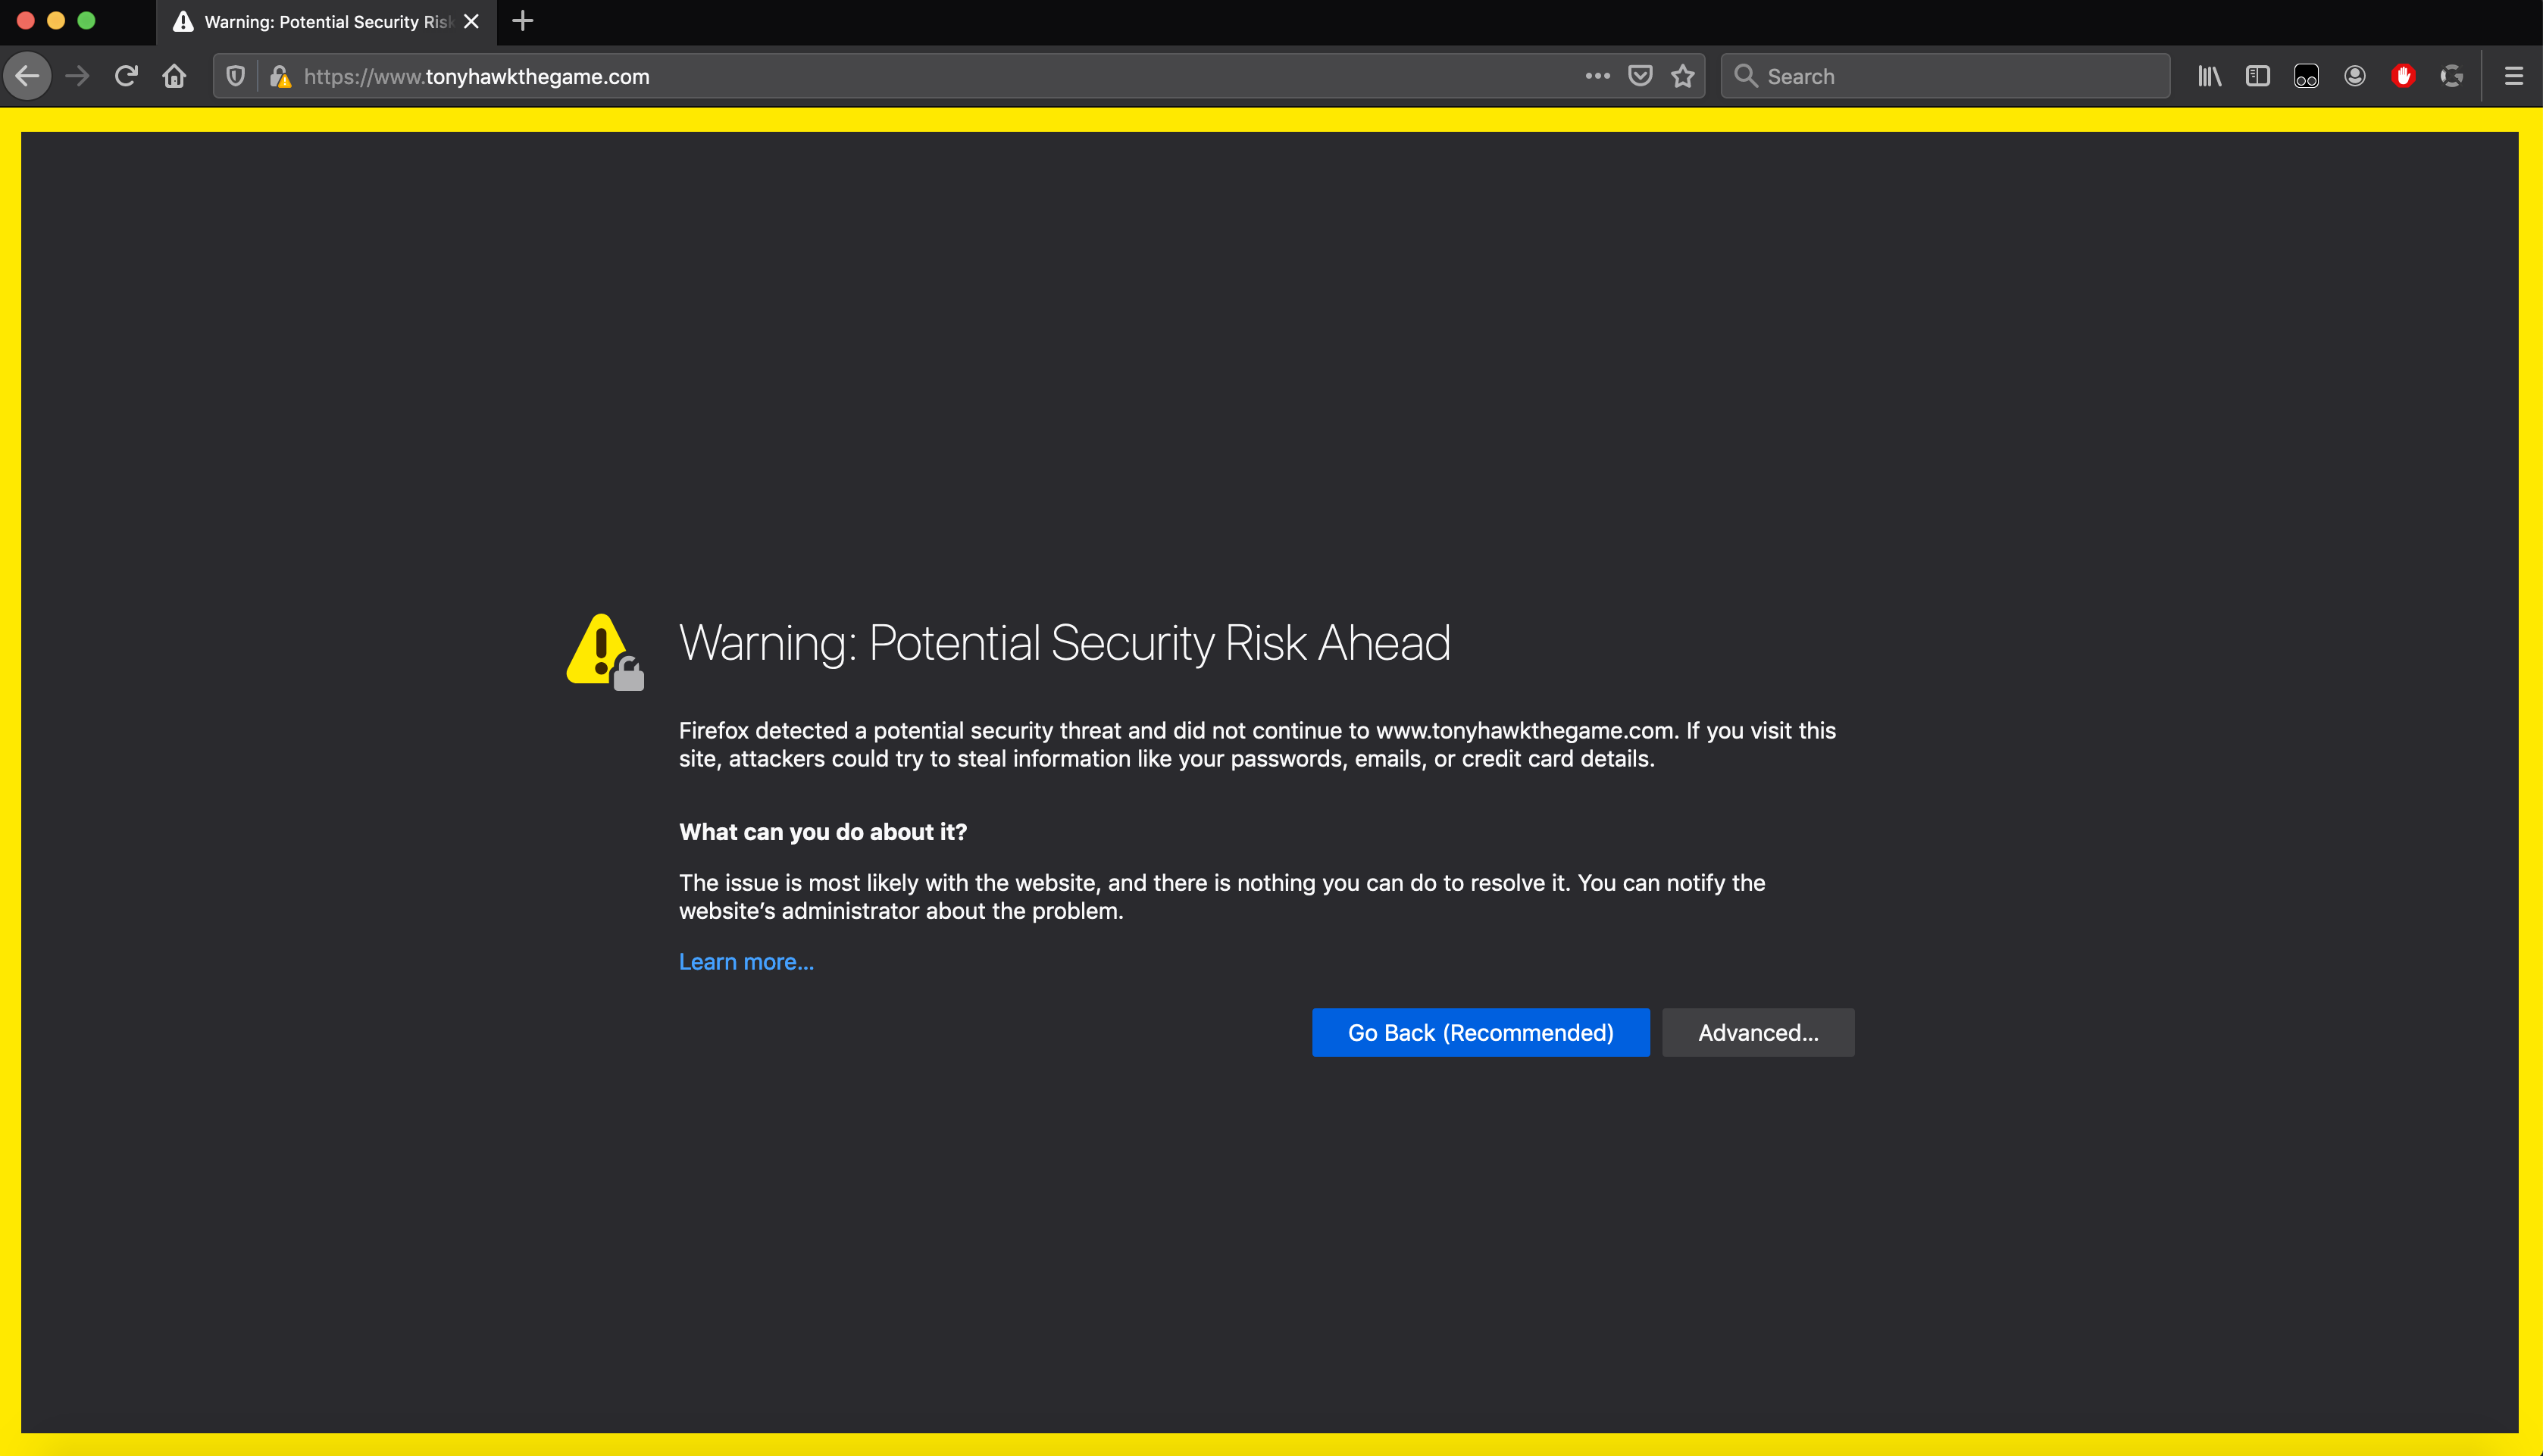Viewport: 2543px width, 1456px height.
Task: Click "What can you do about it?" text
Action: (823, 832)
